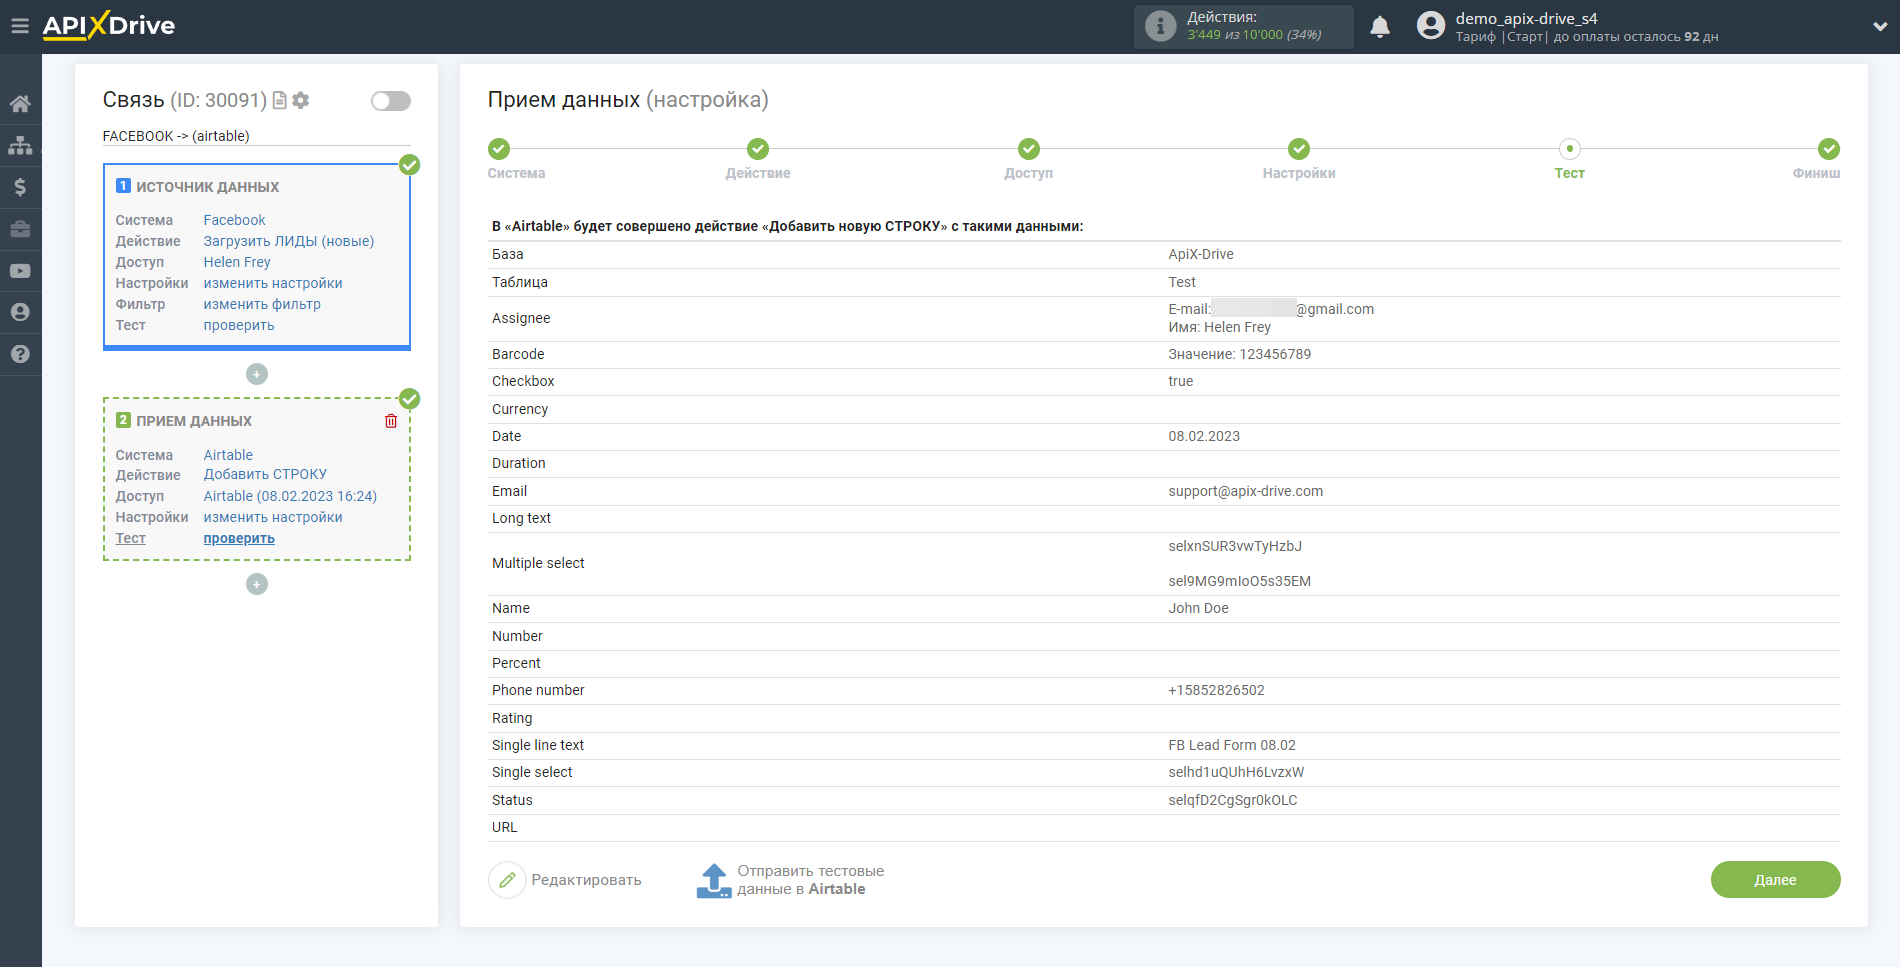Click source изменить настройки link
The height and width of the screenshot is (967, 1900).
coord(273,283)
